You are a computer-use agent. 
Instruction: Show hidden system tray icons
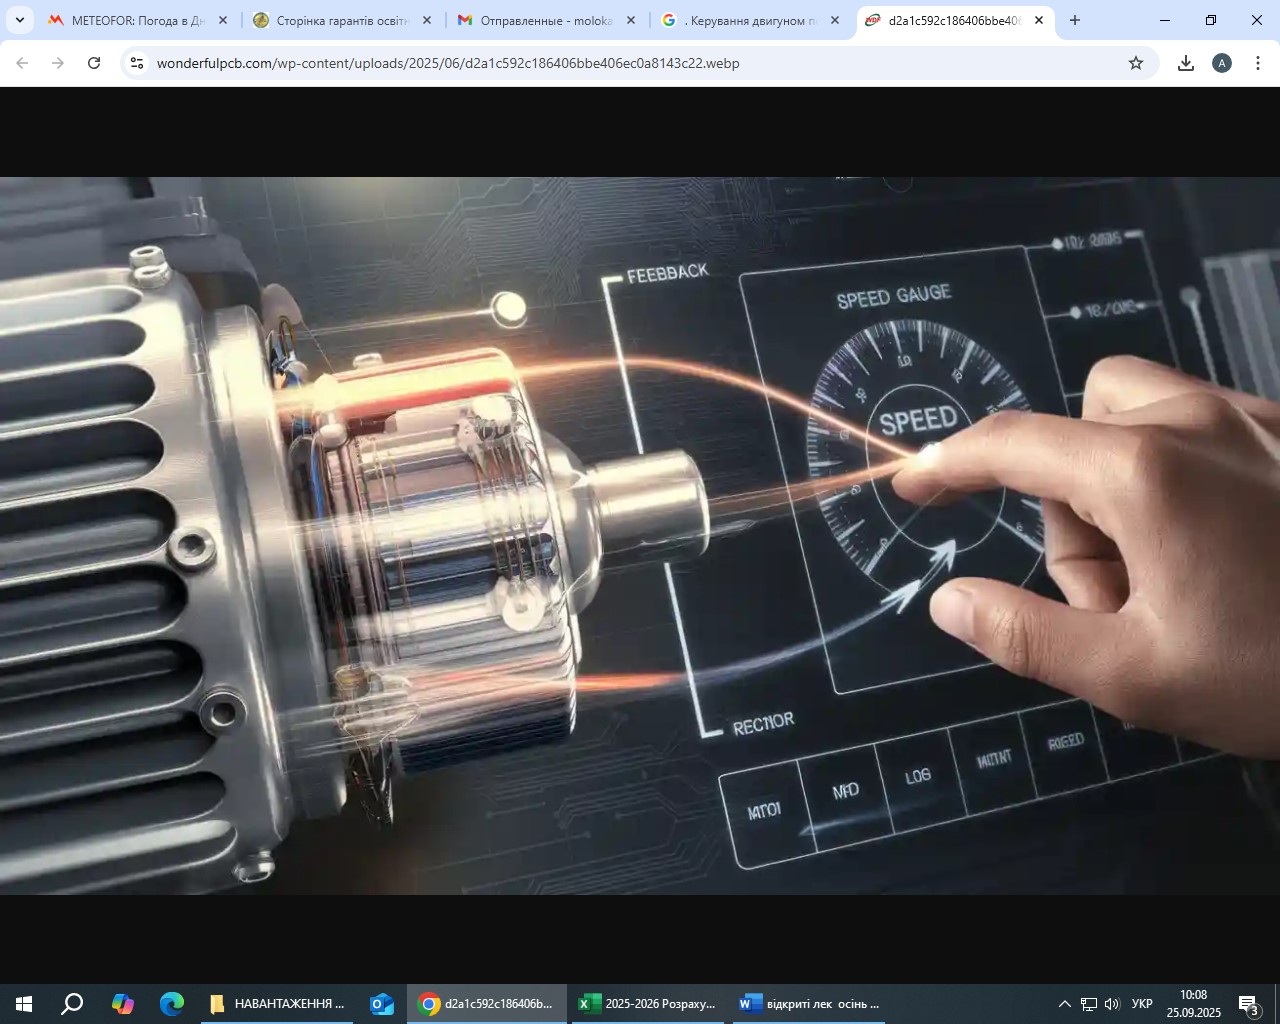(1065, 1004)
